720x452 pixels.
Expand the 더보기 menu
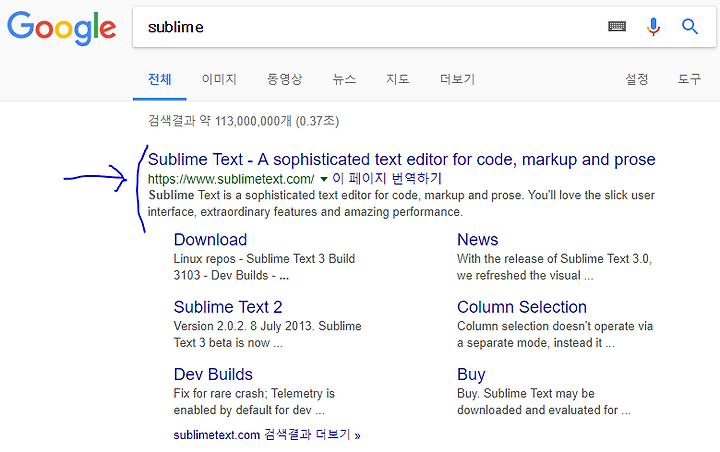457,79
